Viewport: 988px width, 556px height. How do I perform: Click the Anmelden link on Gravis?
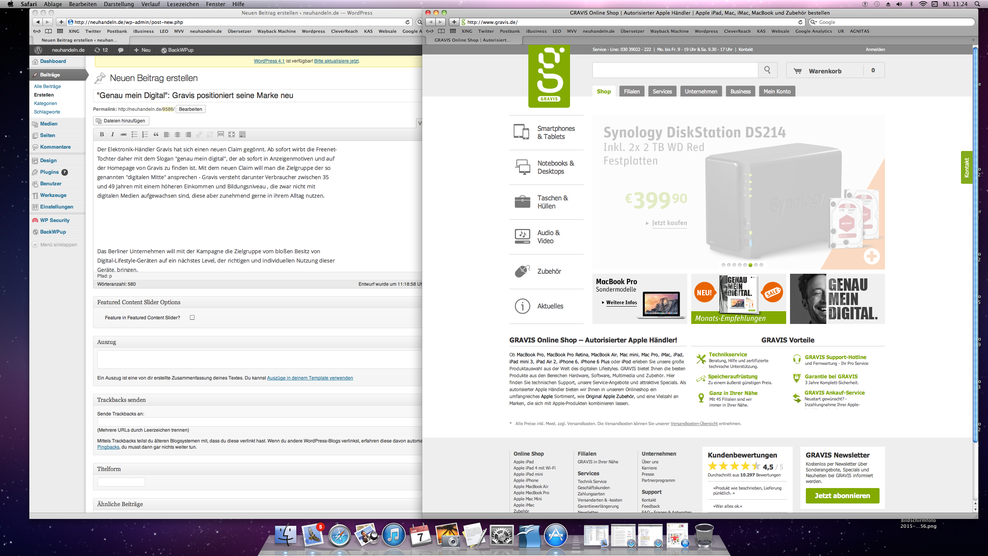[x=875, y=49]
